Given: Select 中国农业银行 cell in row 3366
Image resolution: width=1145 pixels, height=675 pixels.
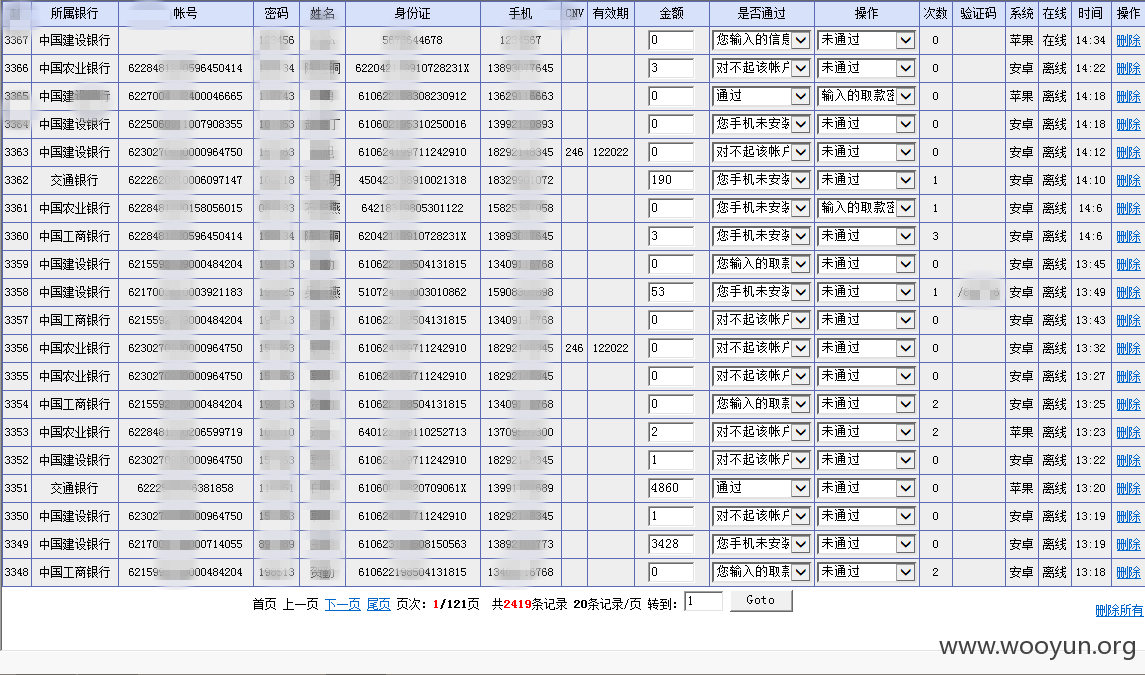Looking at the screenshot, I should (x=74, y=68).
